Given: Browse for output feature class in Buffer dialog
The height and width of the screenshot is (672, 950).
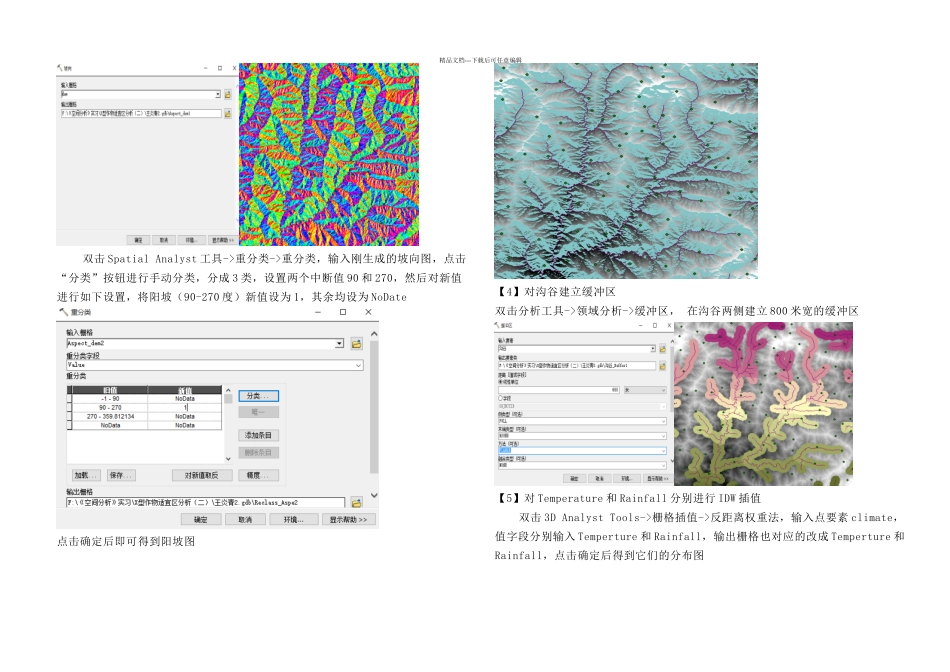Looking at the screenshot, I should click(x=662, y=366).
